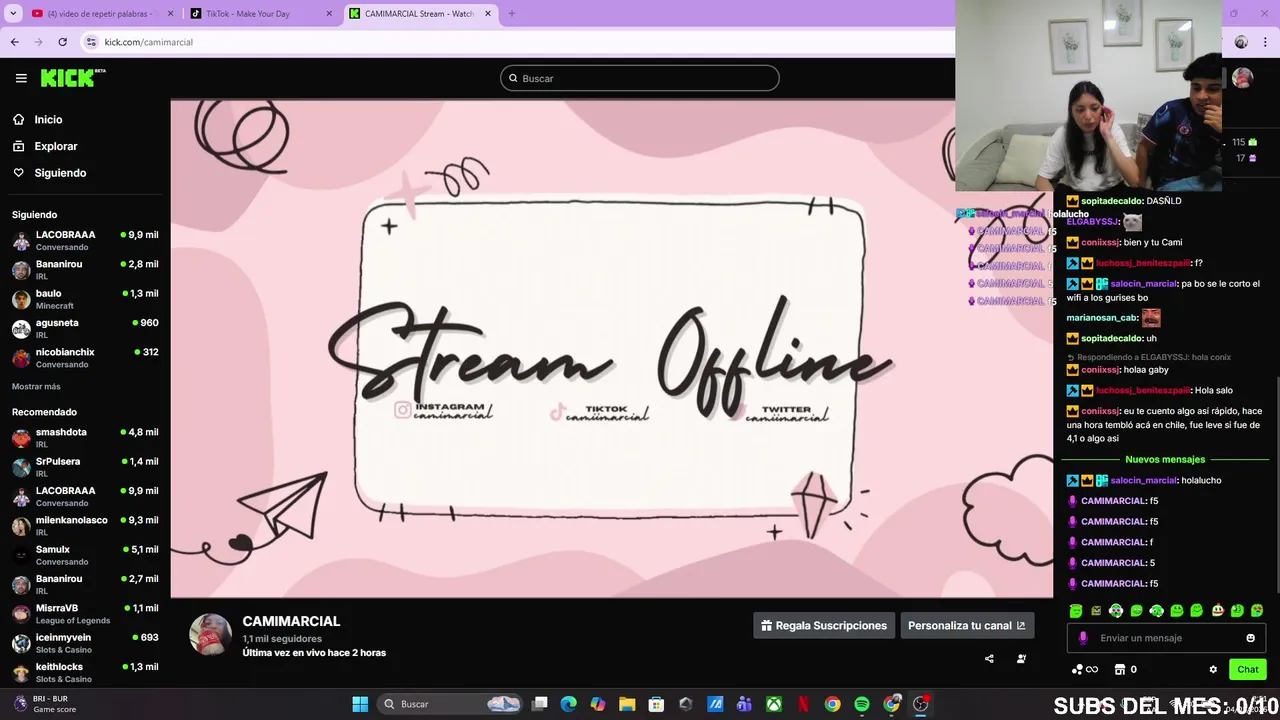Close the YouTube browser tab
This screenshot has width=1280, height=720.
click(170, 14)
